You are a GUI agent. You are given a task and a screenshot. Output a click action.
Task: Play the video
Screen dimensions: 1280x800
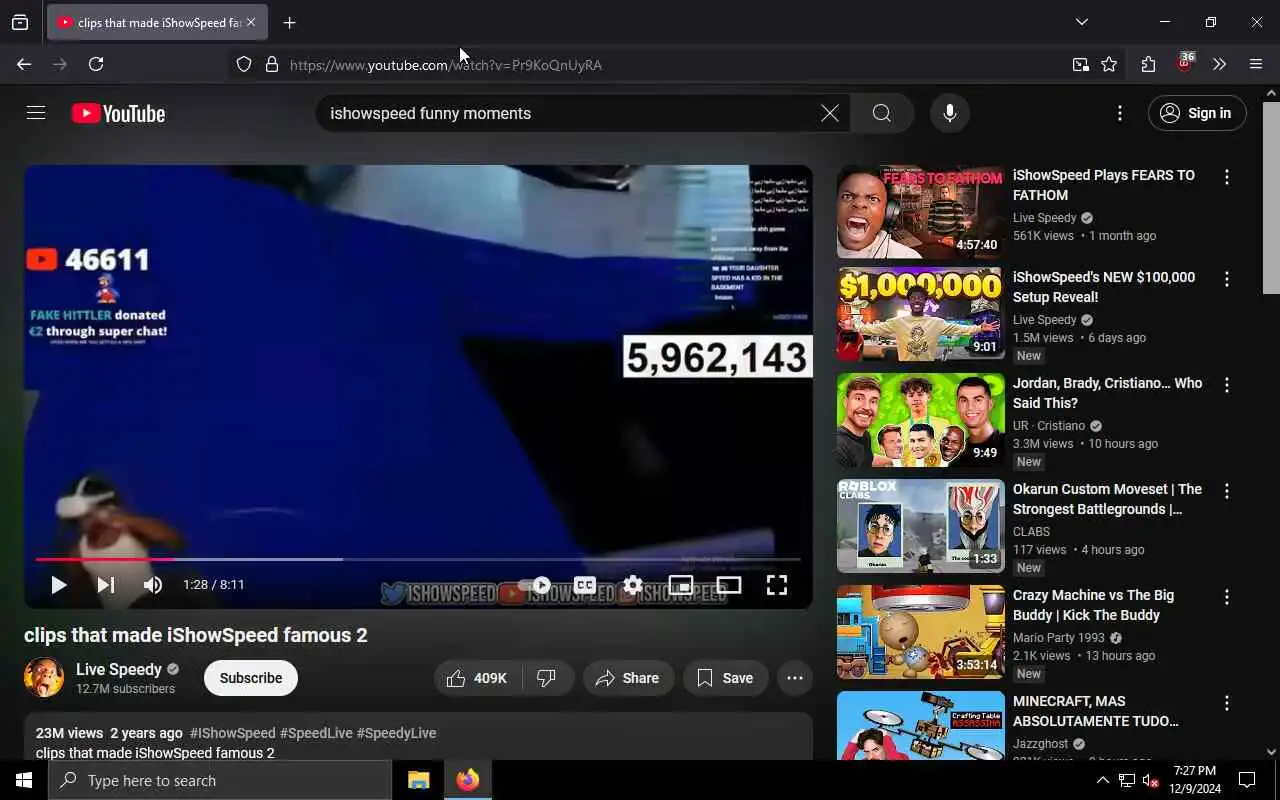pyautogui.click(x=58, y=585)
